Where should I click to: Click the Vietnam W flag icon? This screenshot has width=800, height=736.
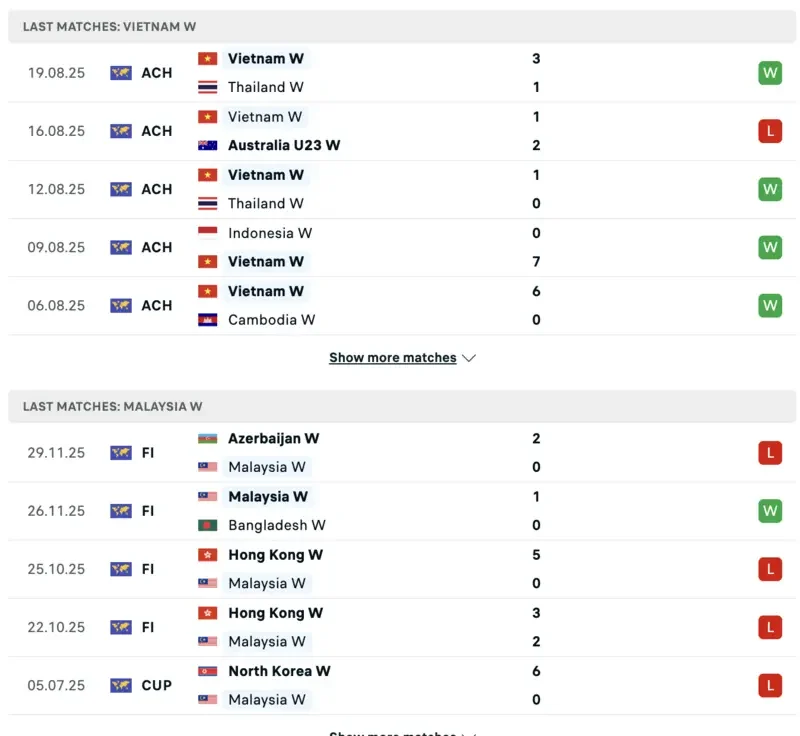pos(207,58)
